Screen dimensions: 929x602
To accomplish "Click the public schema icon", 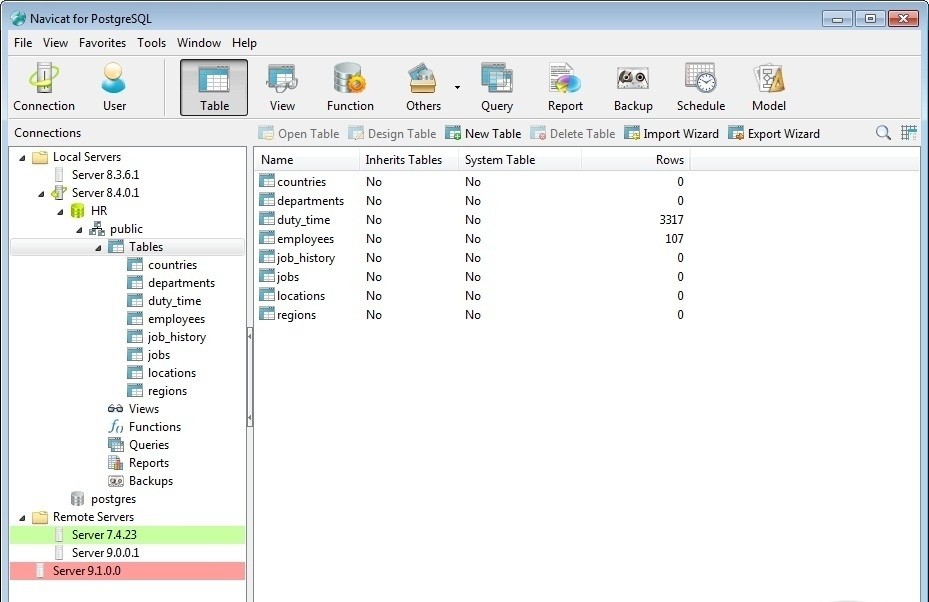I will [x=97, y=229].
